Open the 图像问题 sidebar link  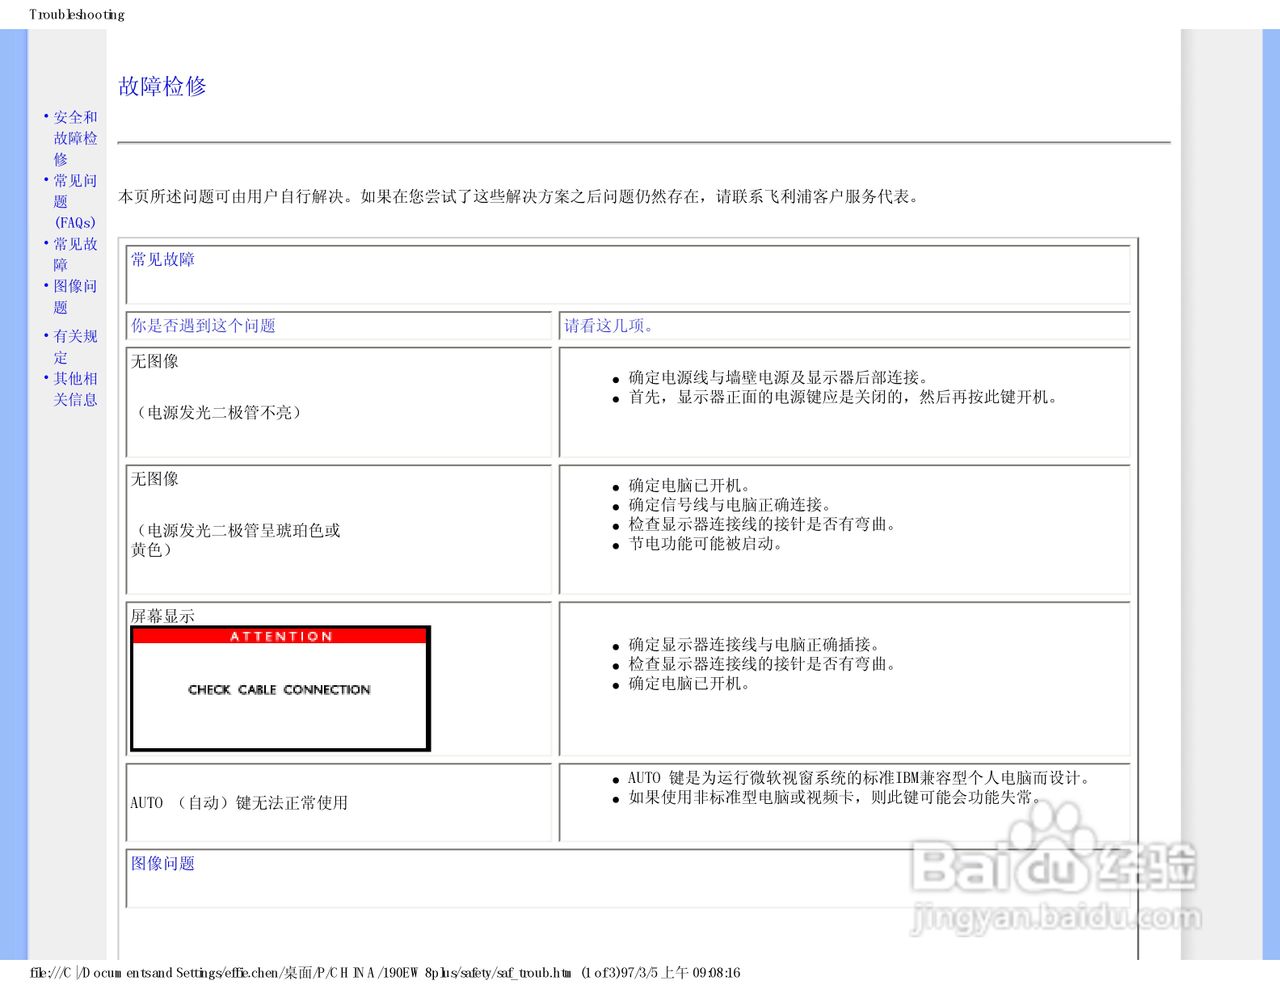click(75, 296)
